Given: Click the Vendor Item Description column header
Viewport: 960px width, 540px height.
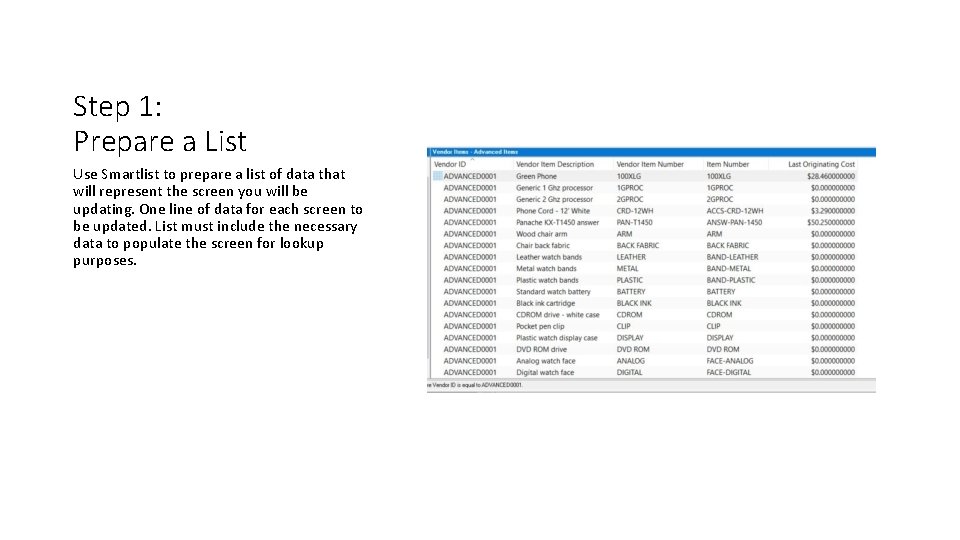Looking at the screenshot, I should tap(555, 164).
